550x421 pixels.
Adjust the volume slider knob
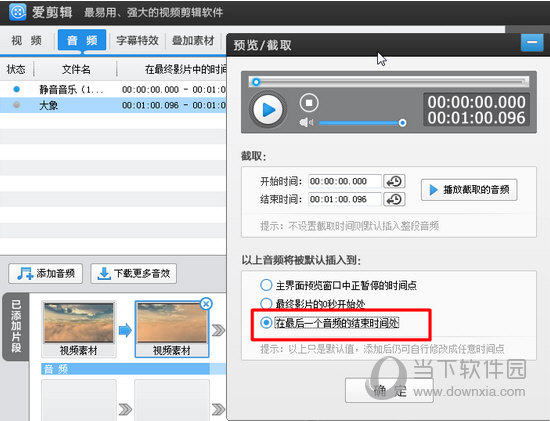pos(402,123)
